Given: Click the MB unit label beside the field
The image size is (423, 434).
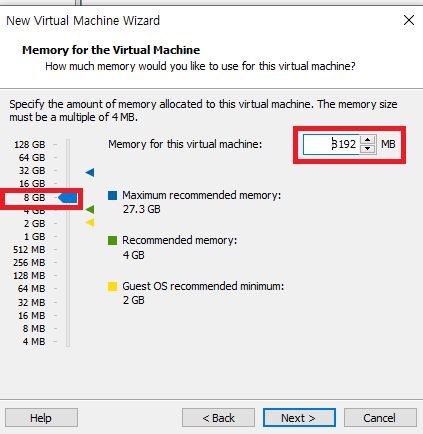Looking at the screenshot, I should pos(388,144).
